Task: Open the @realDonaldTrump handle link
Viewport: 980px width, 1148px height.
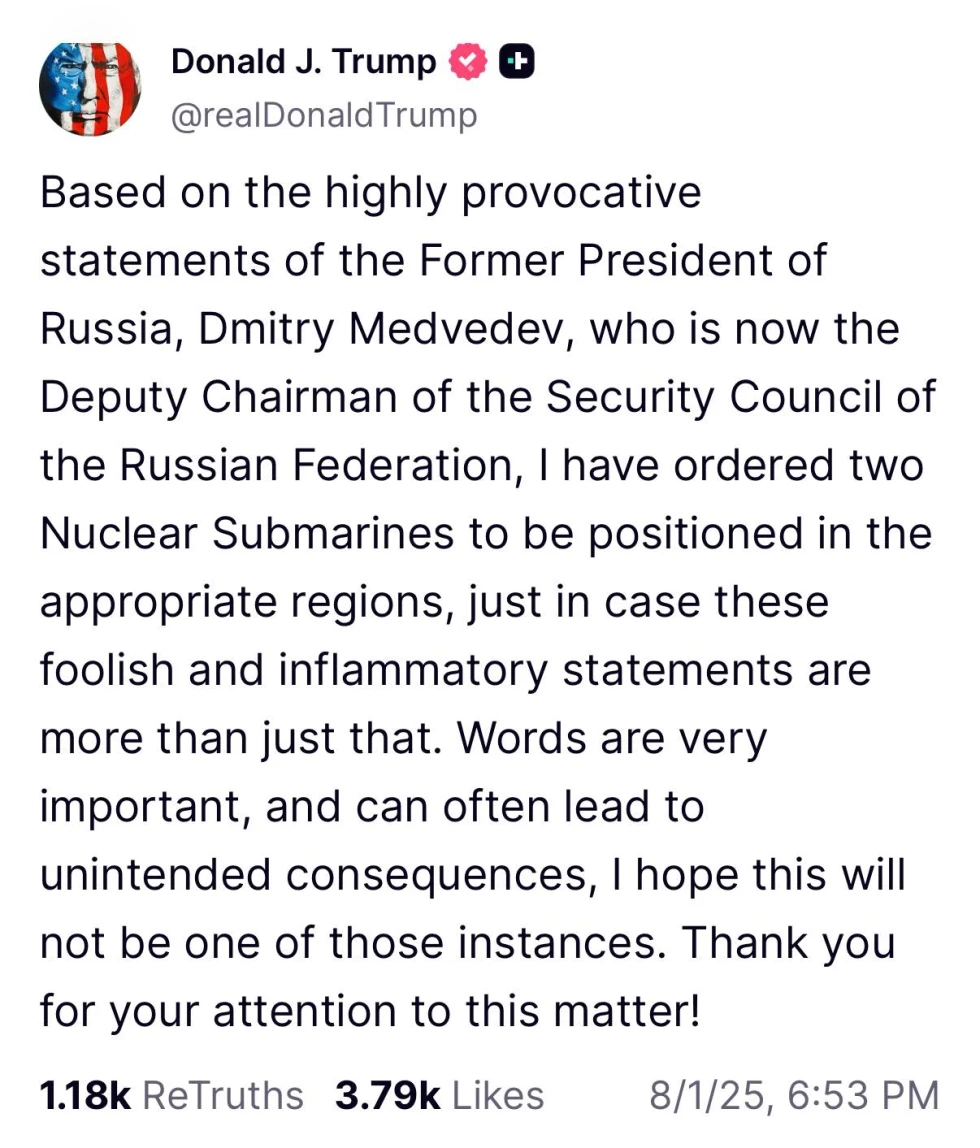Action: pos(324,116)
